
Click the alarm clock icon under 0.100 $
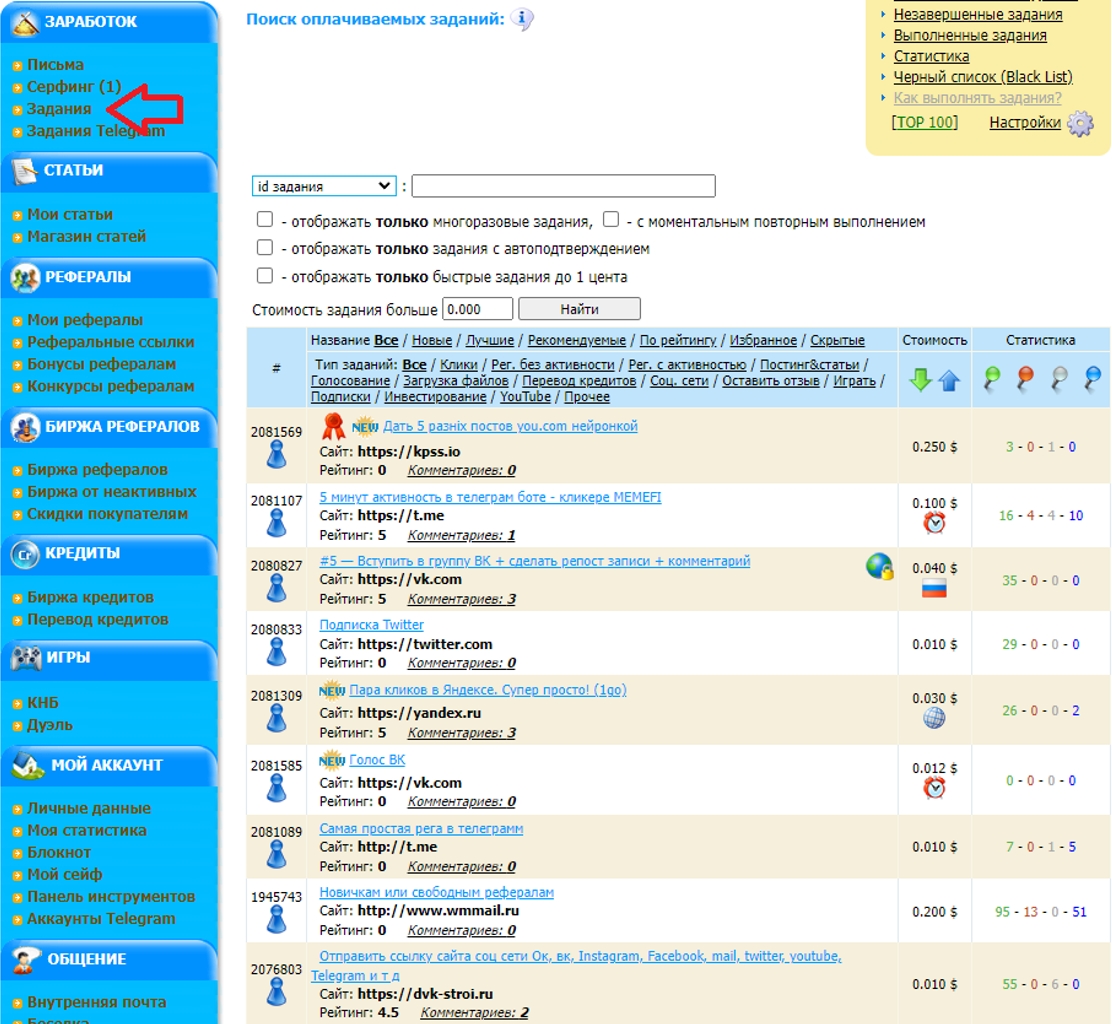coord(934,523)
